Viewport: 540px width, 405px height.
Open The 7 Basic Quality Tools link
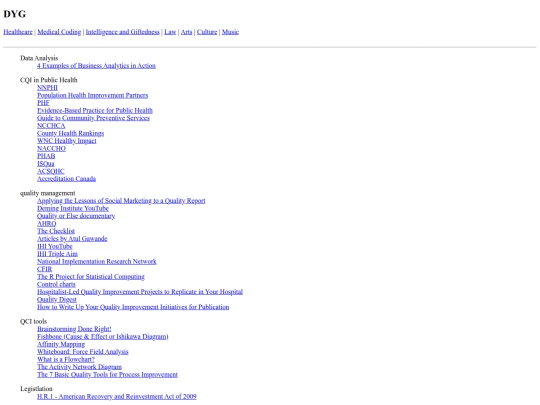pyautogui.click(x=107, y=374)
